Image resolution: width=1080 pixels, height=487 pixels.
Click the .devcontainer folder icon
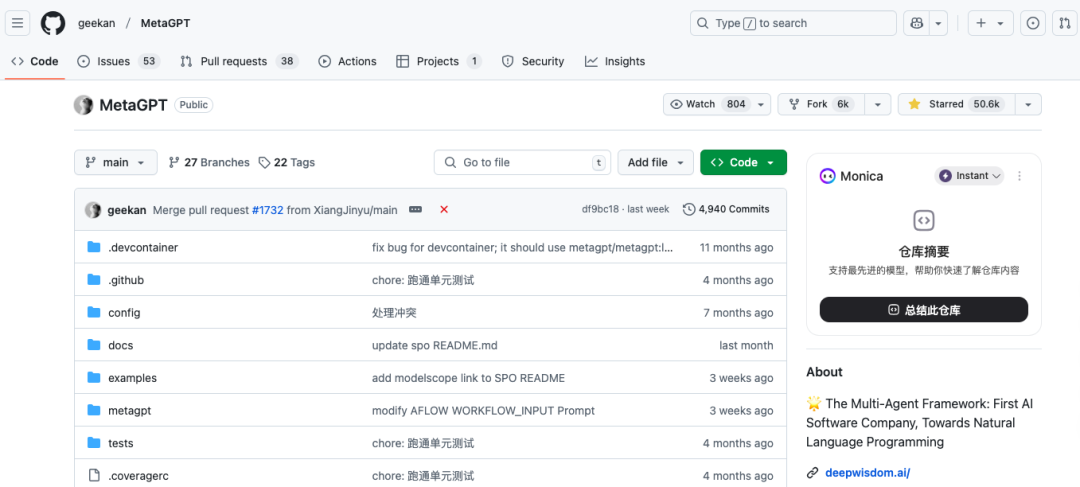[94, 247]
